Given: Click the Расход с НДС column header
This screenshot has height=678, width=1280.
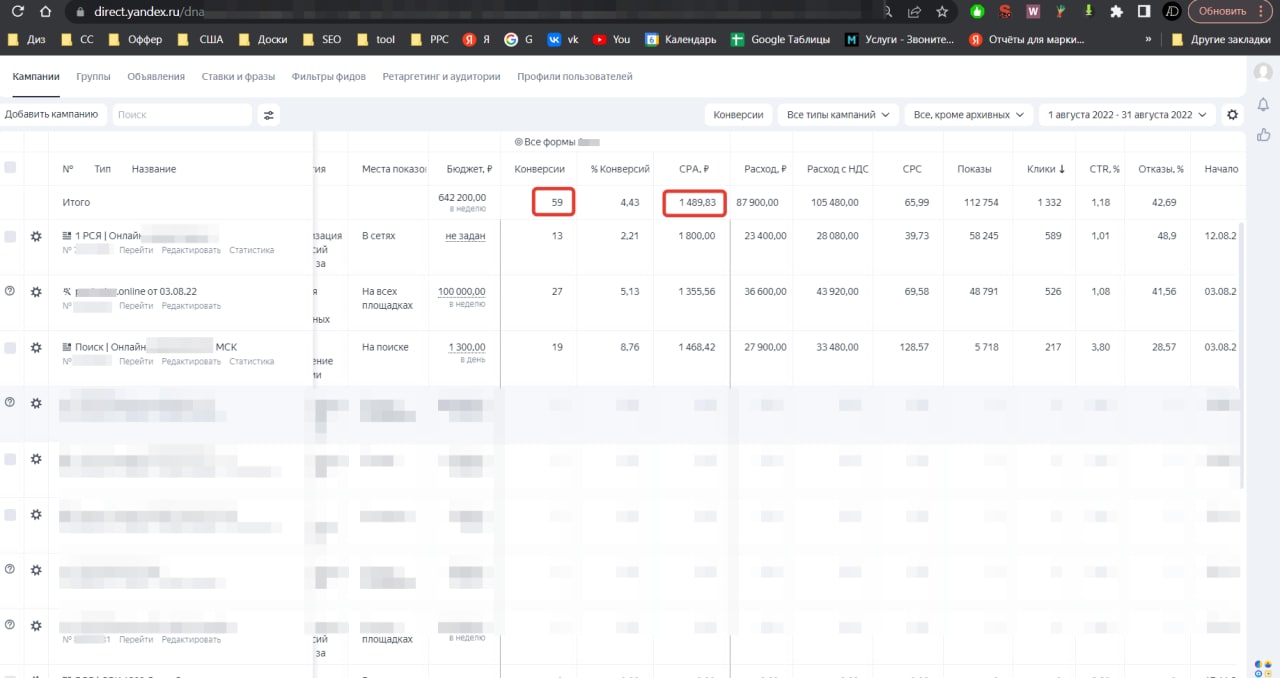Looking at the screenshot, I should [x=836, y=169].
